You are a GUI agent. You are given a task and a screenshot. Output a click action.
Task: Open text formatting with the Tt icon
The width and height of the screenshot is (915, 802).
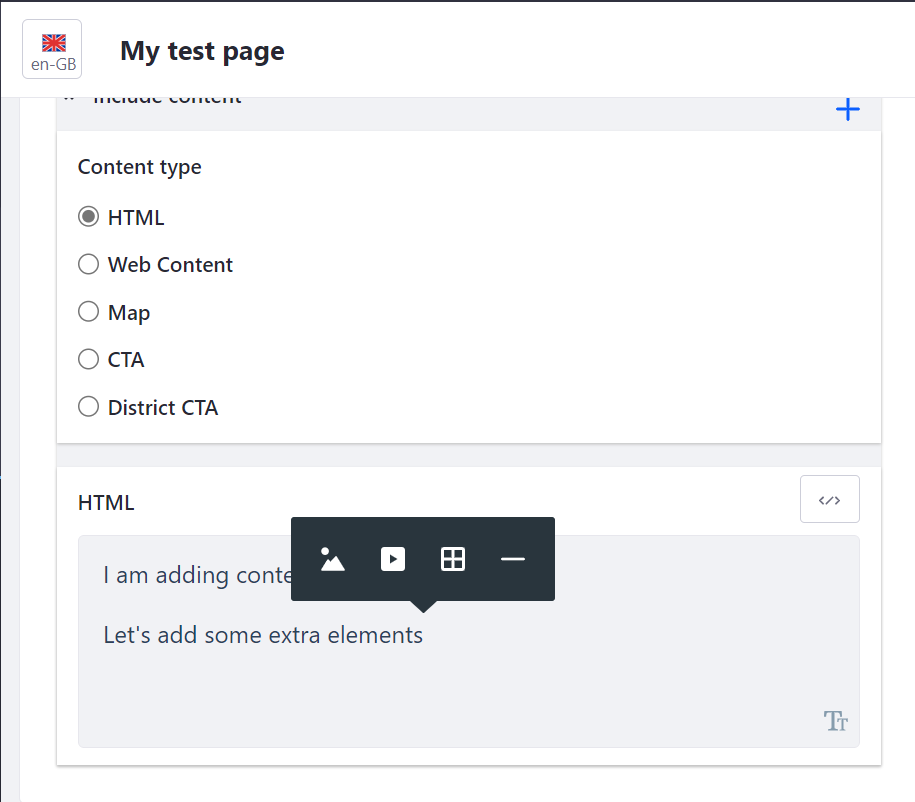point(836,720)
